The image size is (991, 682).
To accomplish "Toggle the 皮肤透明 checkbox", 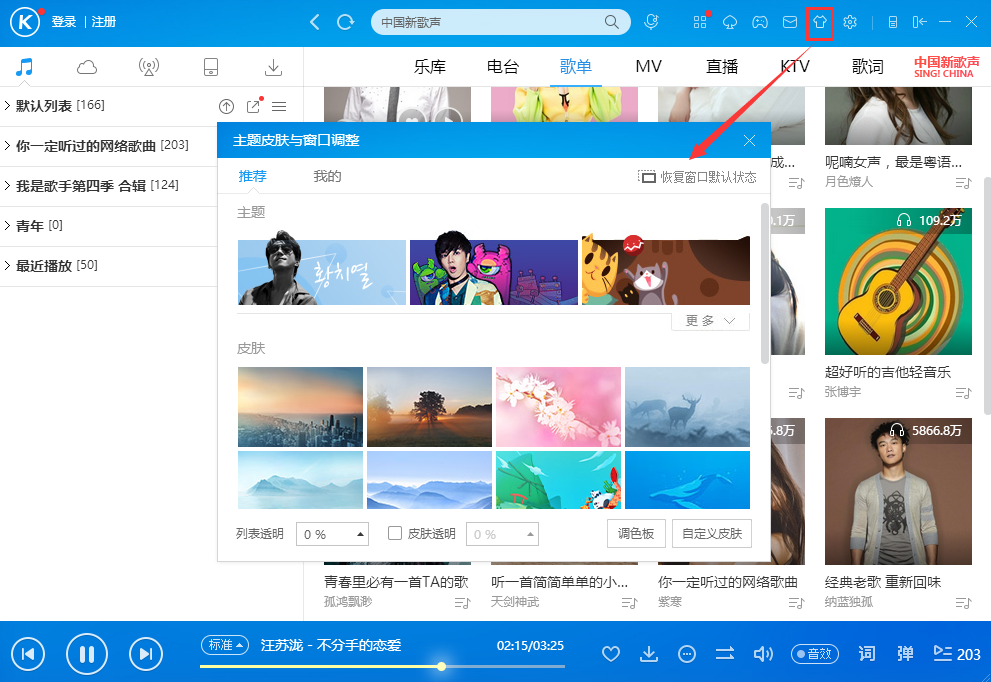I will pyautogui.click(x=395, y=533).
